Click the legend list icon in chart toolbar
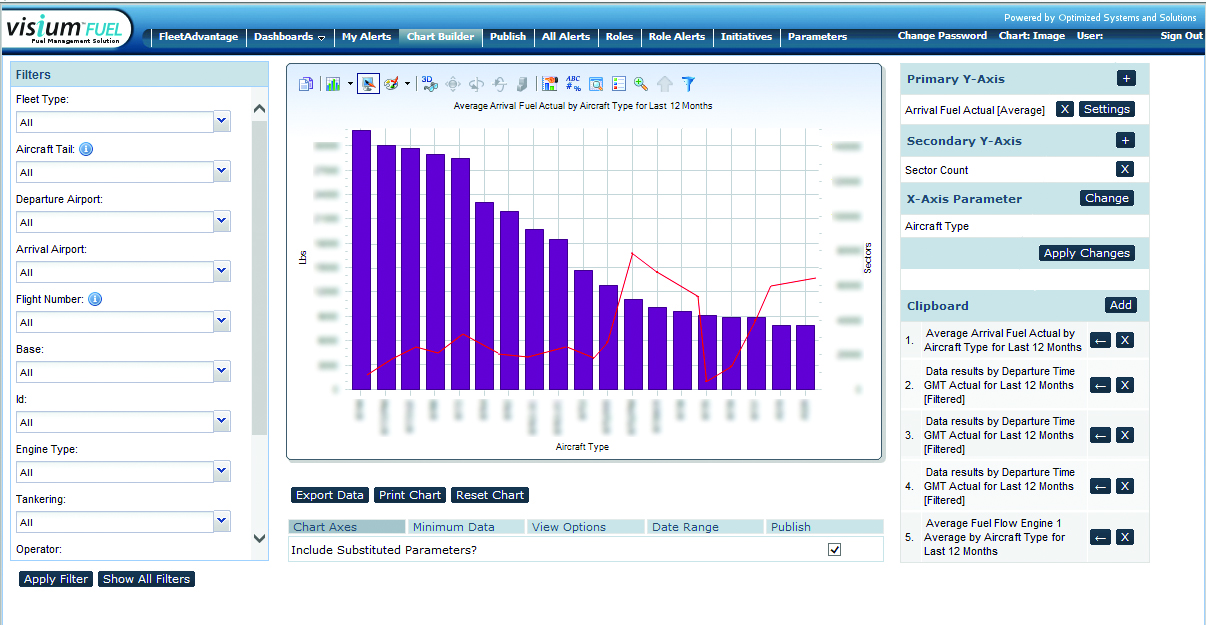 pyautogui.click(x=619, y=84)
